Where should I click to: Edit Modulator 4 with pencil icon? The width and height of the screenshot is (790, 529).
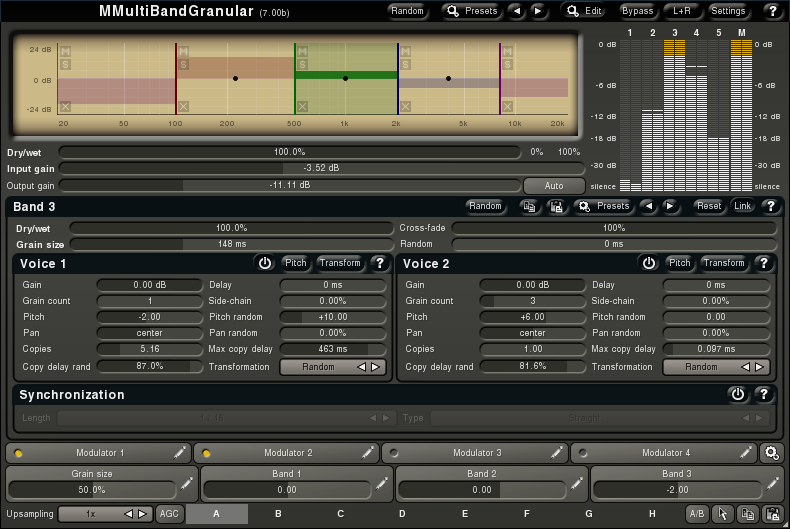pos(745,453)
